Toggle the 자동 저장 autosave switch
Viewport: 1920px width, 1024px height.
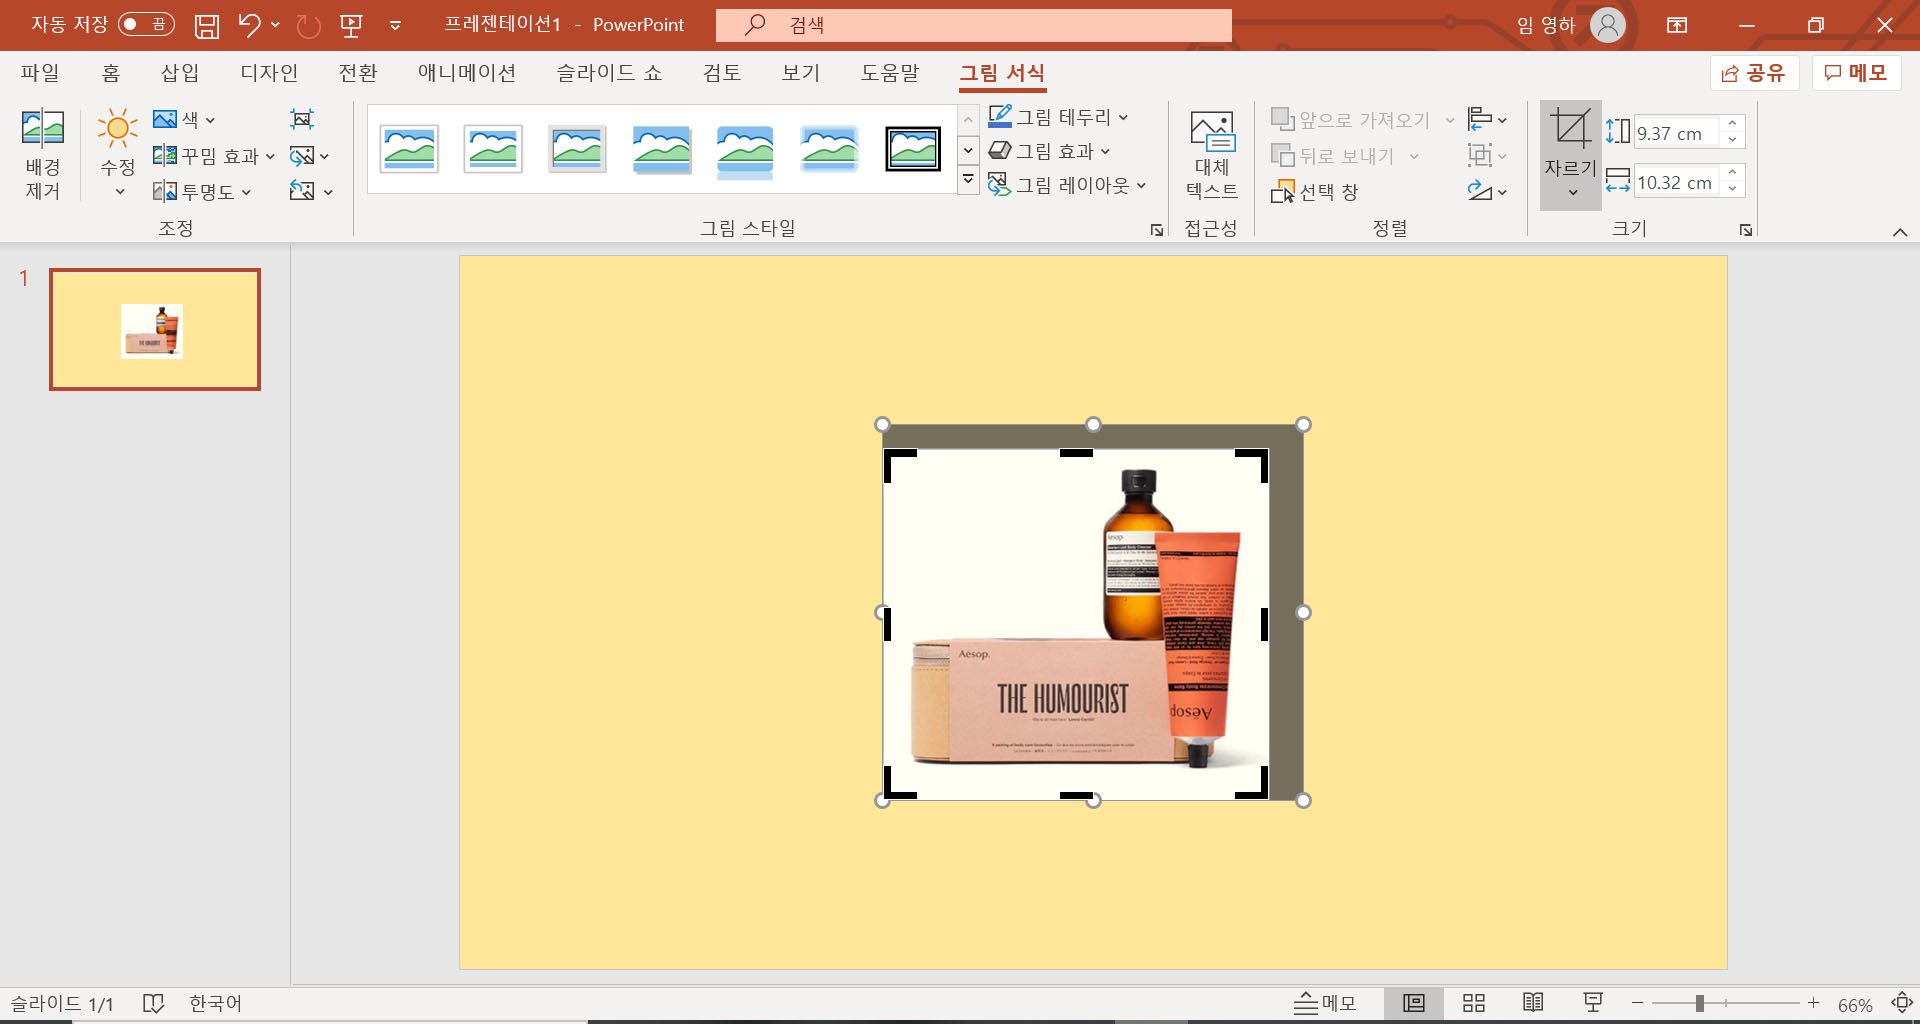(146, 24)
